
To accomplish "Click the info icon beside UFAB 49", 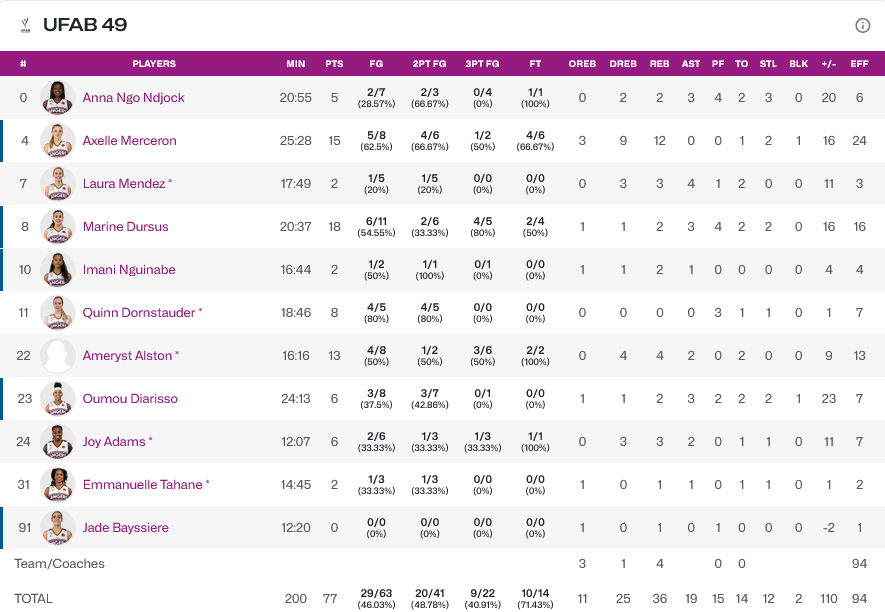I will [x=862, y=26].
